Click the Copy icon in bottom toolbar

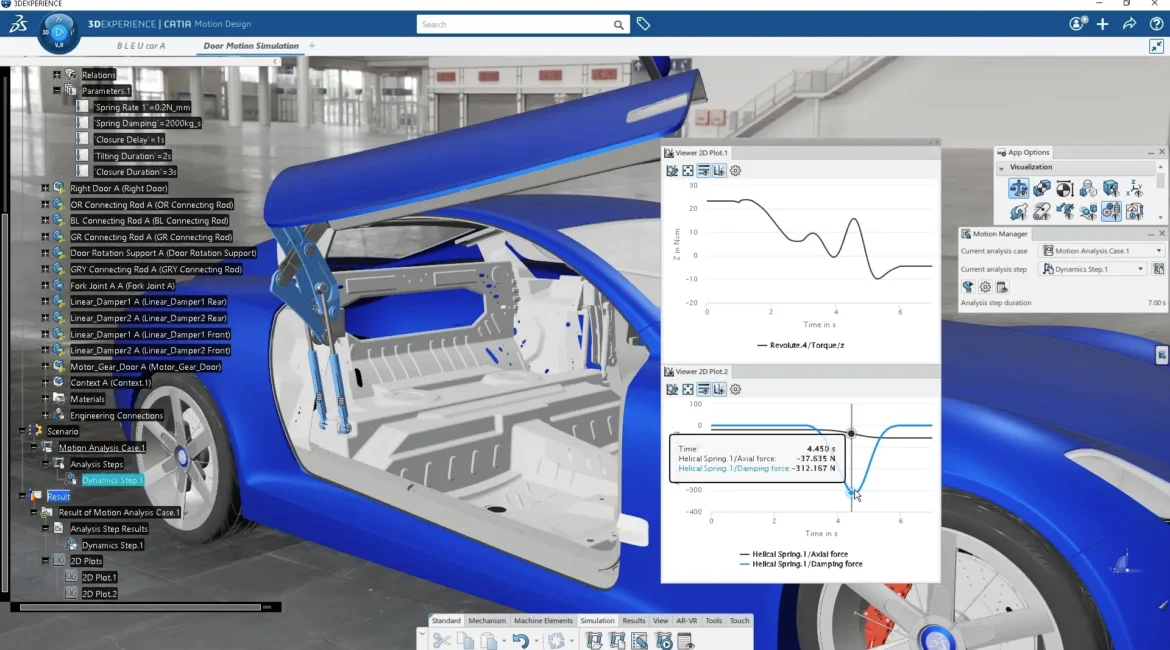click(x=465, y=640)
